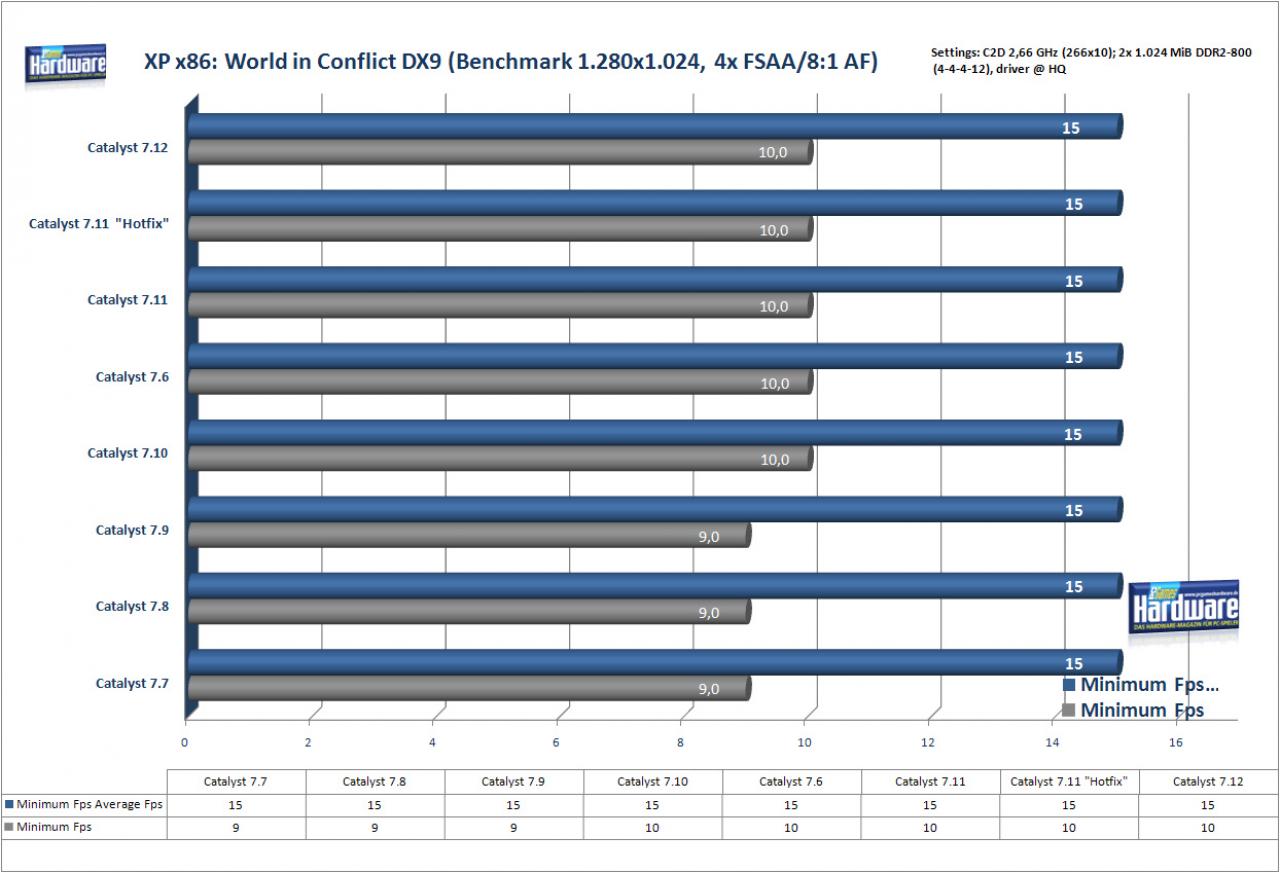Click the x-axis tick label "8"

680,743
